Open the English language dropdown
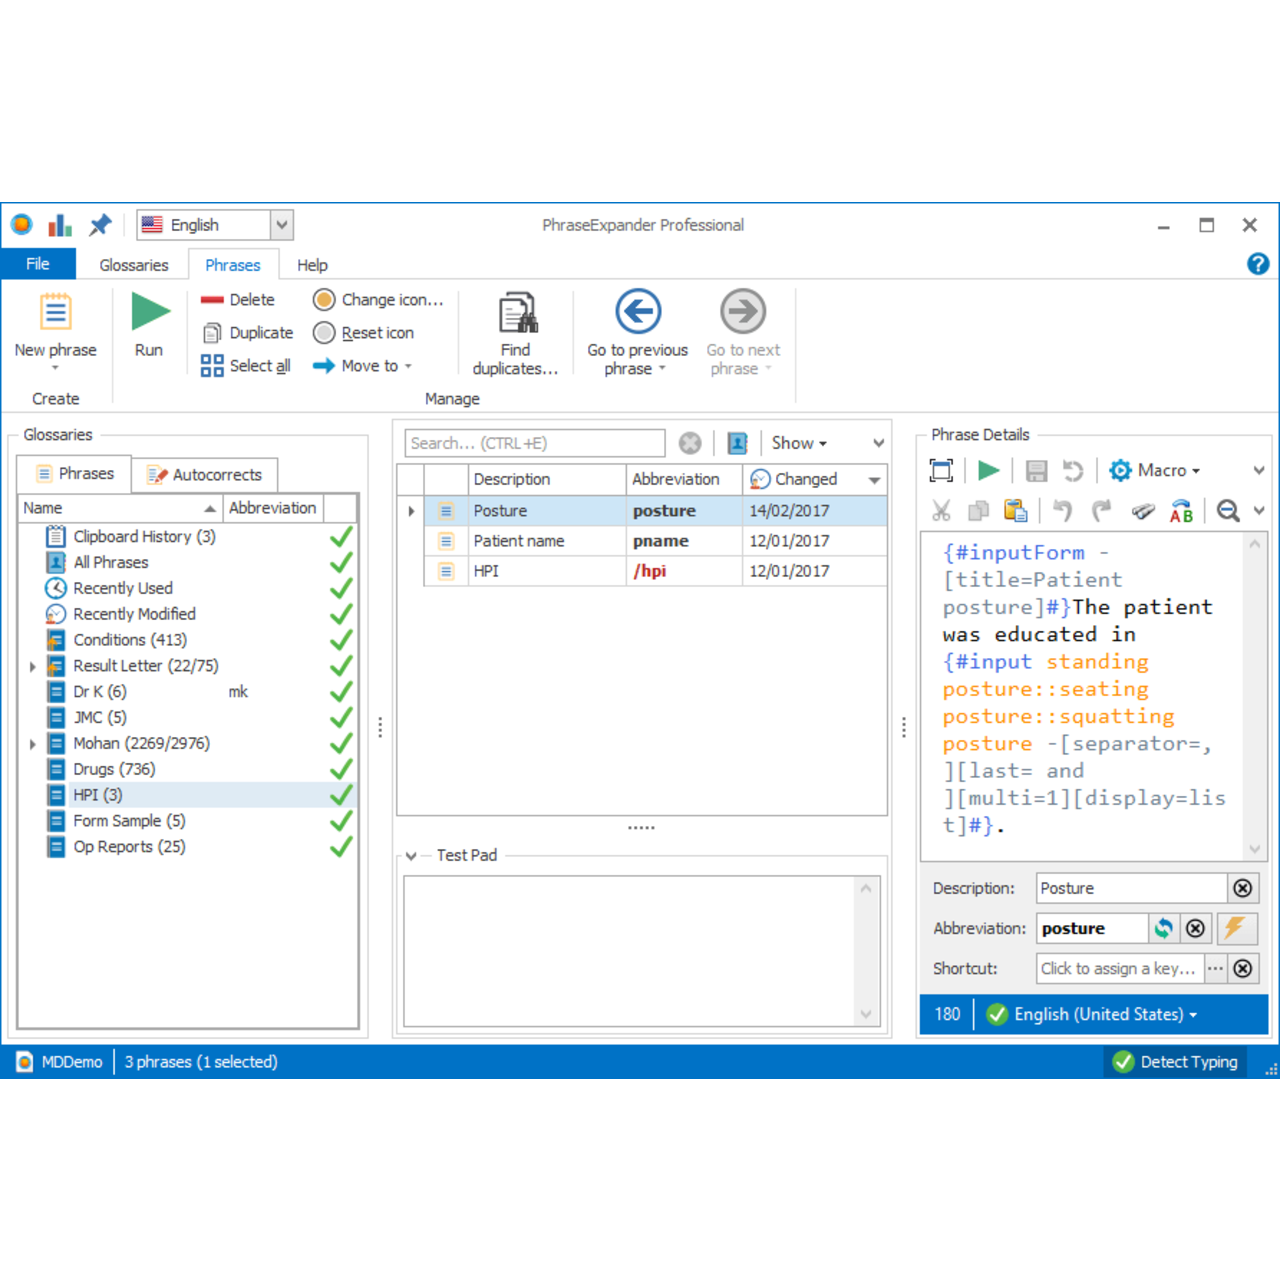This screenshot has width=1280, height=1280. pyautogui.click(x=282, y=225)
